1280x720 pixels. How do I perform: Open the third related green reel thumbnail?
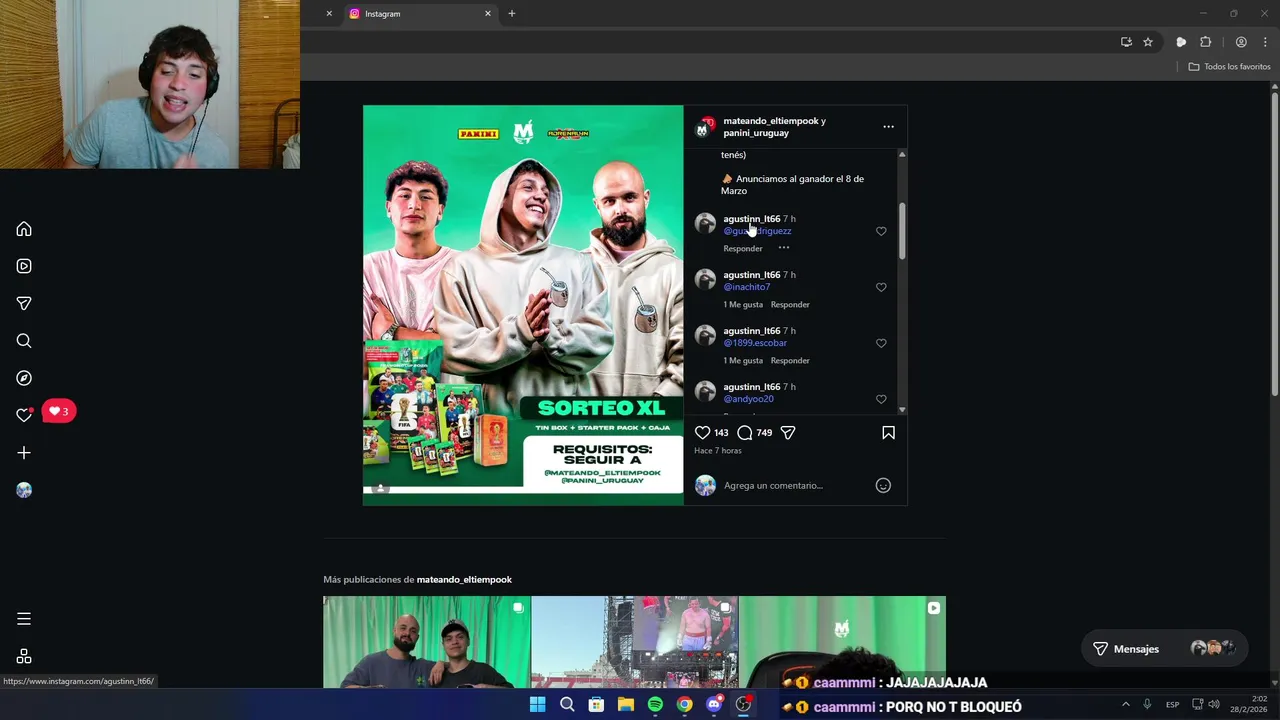842,642
